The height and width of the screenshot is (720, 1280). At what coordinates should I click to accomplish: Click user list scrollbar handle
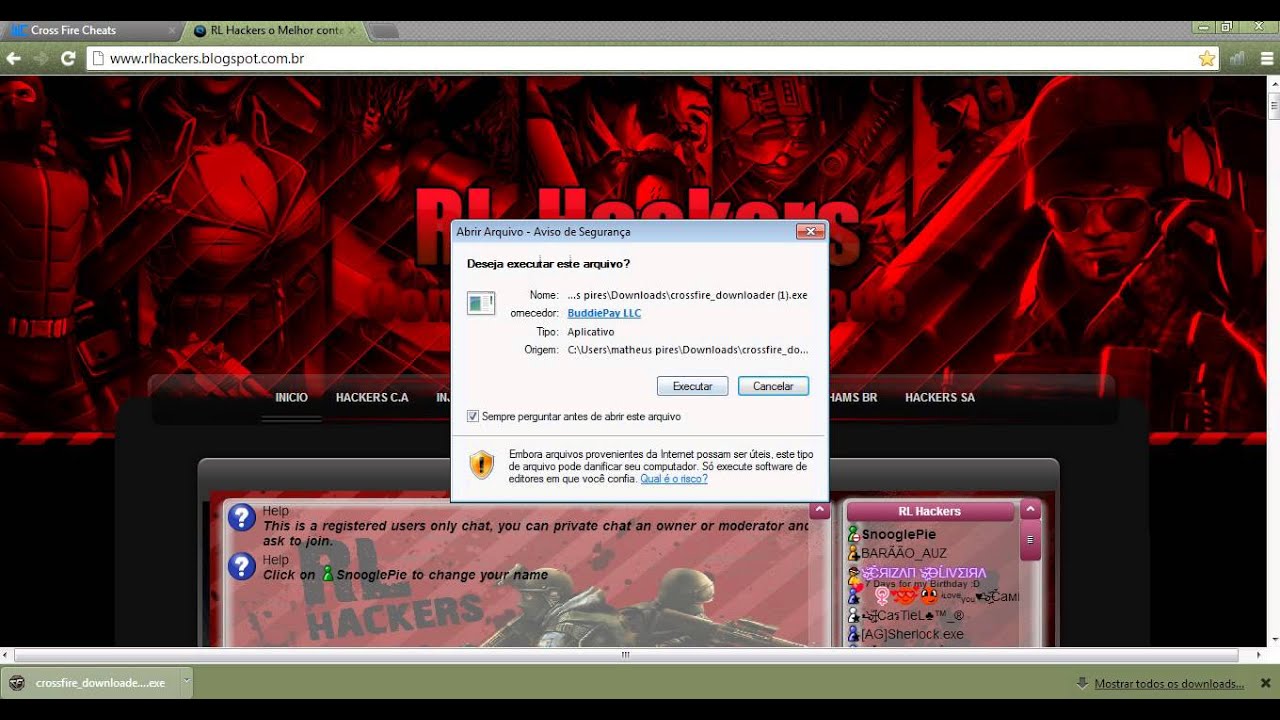(1030, 541)
